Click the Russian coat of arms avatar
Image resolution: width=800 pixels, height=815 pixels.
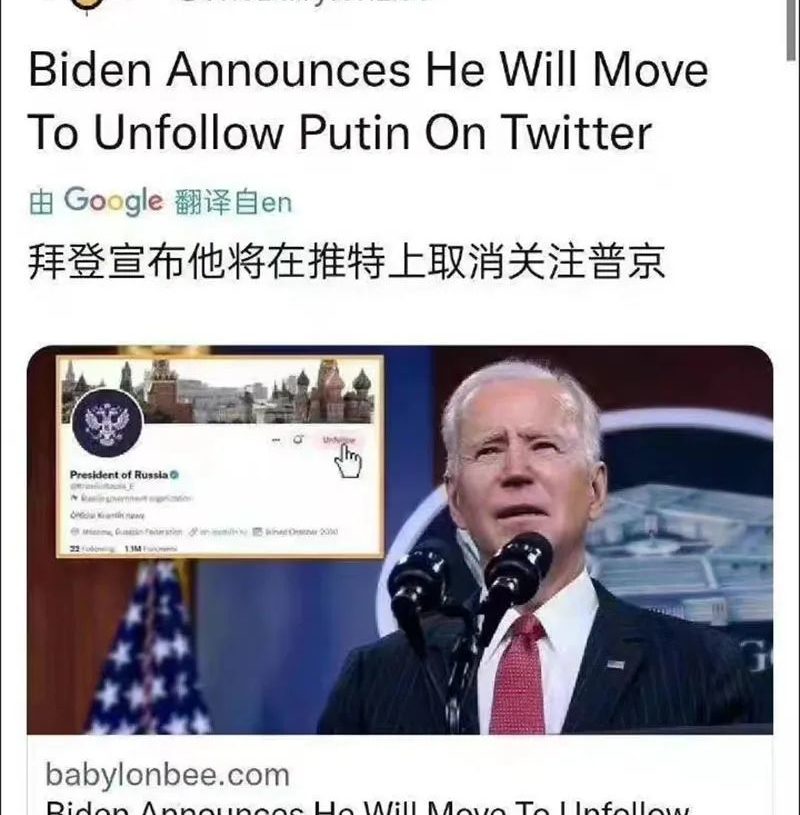[108, 423]
